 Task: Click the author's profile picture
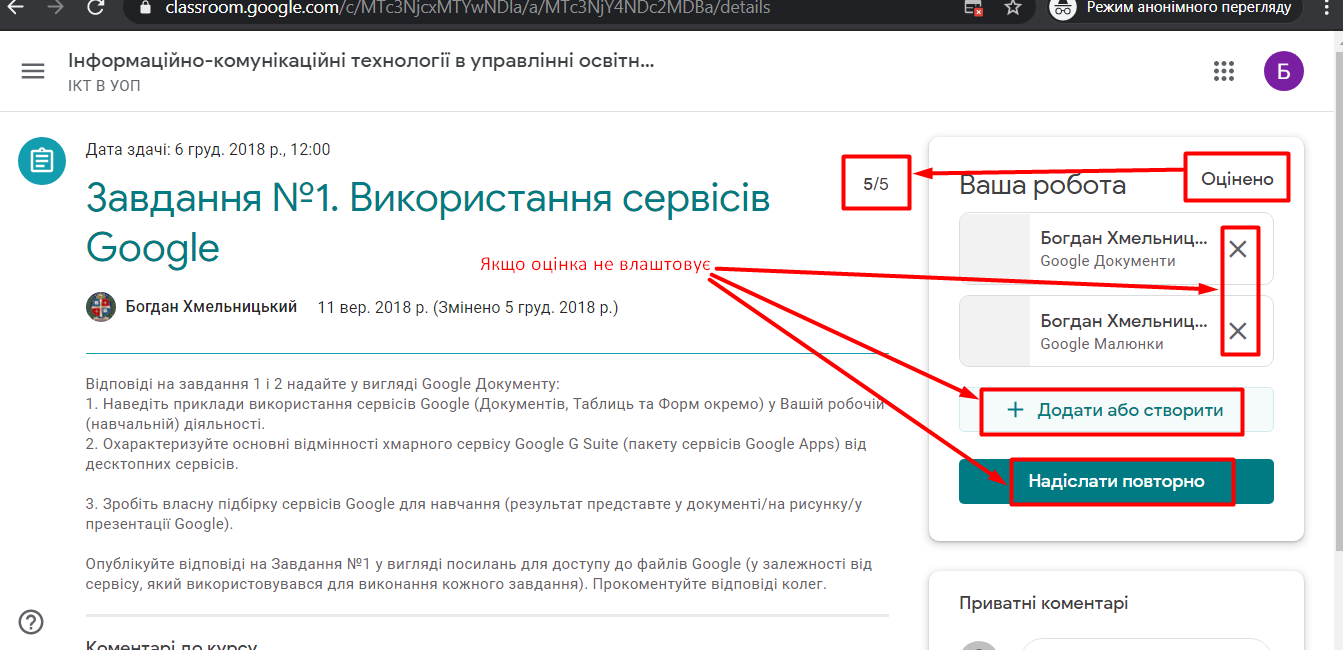click(101, 307)
